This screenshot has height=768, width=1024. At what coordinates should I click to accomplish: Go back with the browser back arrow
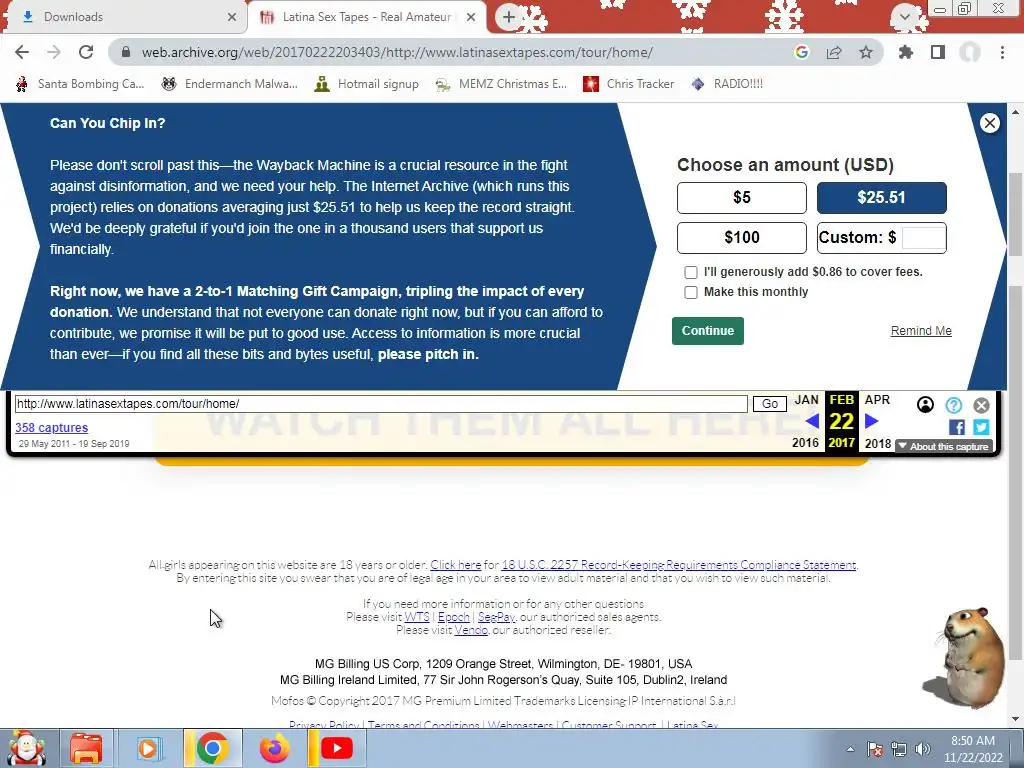pyautogui.click(x=22, y=52)
